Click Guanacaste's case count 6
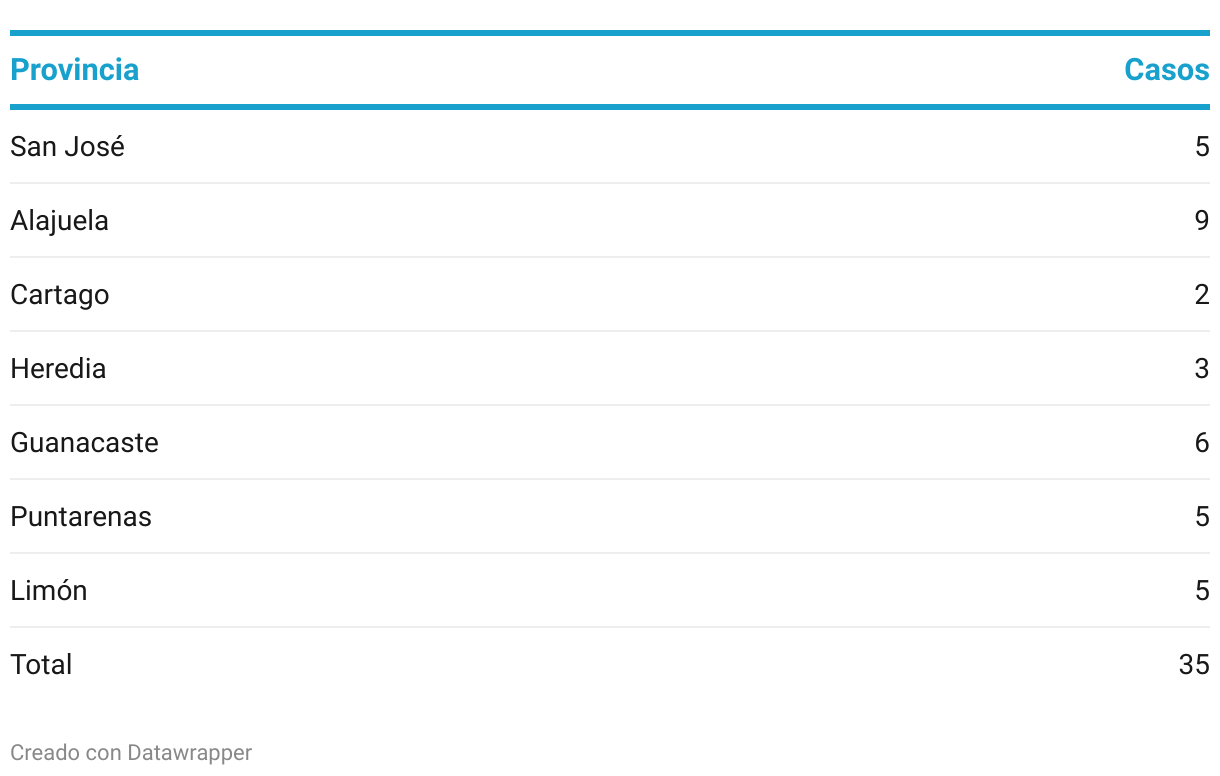This screenshot has height=776, width=1220. coord(1202,443)
